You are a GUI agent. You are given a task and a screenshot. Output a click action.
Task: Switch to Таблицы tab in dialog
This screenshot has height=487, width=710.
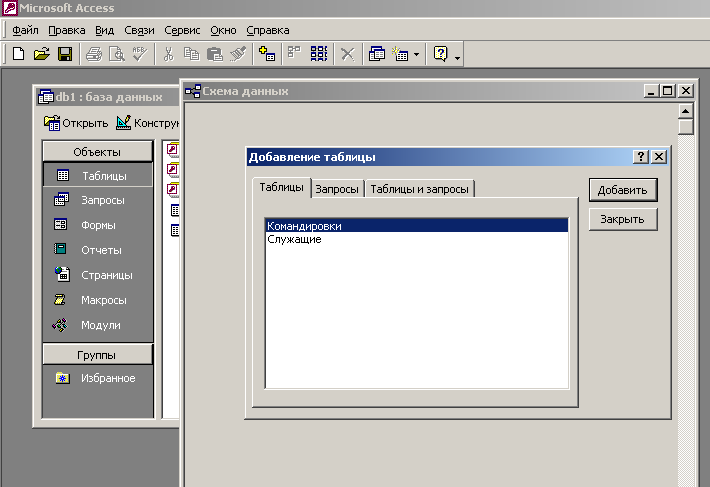tap(282, 187)
